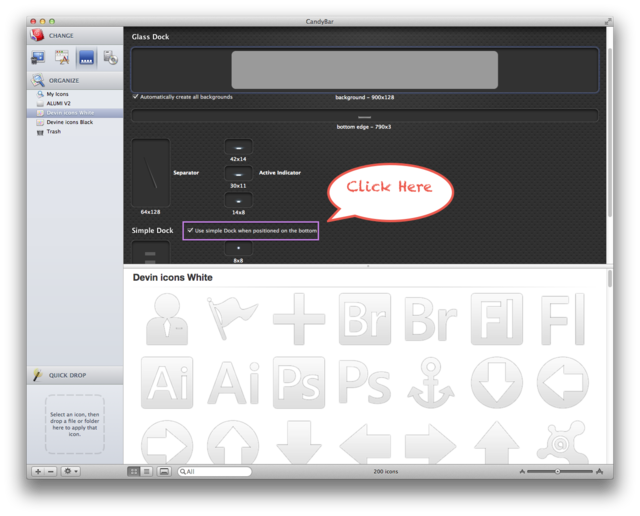Screen dimensions: 640x516
Task: Click the Quick Drop header
Action: point(75,375)
